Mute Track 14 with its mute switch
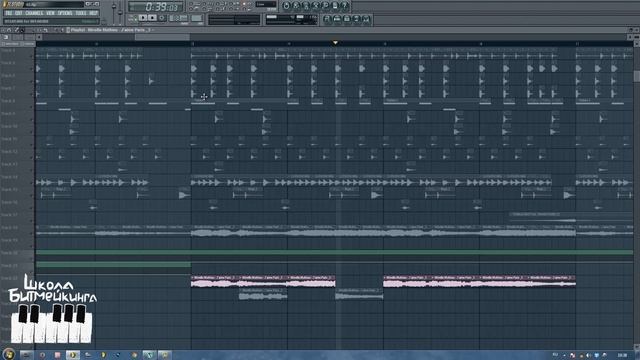This screenshot has height=360, width=640. click(x=32, y=183)
